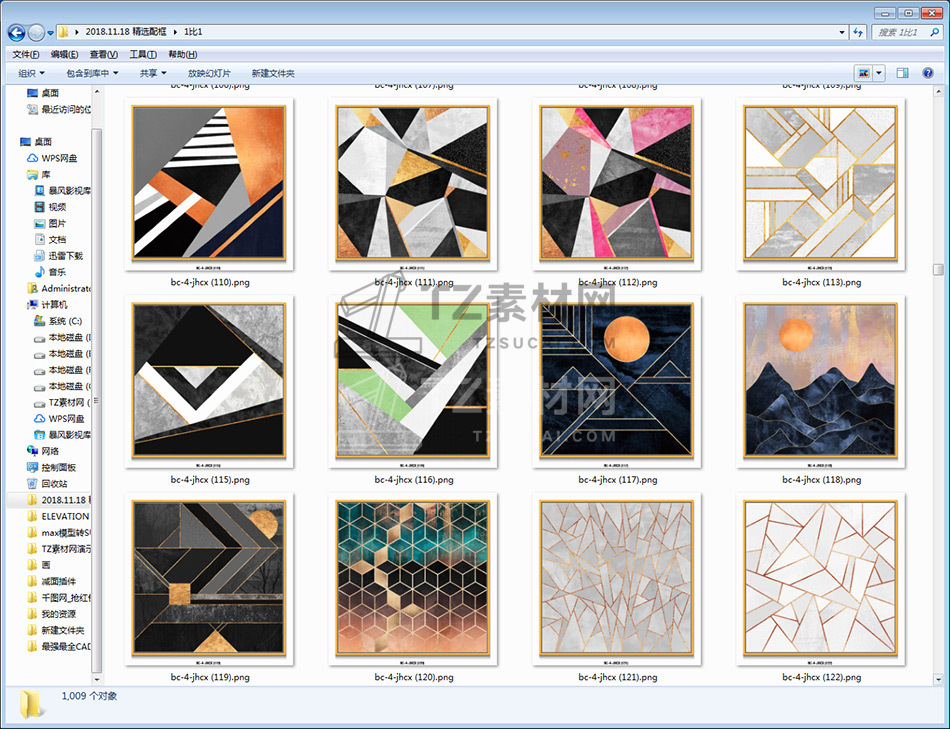Click the 放映幻灯片 button
Image resolution: width=950 pixels, height=729 pixels.
(209, 73)
